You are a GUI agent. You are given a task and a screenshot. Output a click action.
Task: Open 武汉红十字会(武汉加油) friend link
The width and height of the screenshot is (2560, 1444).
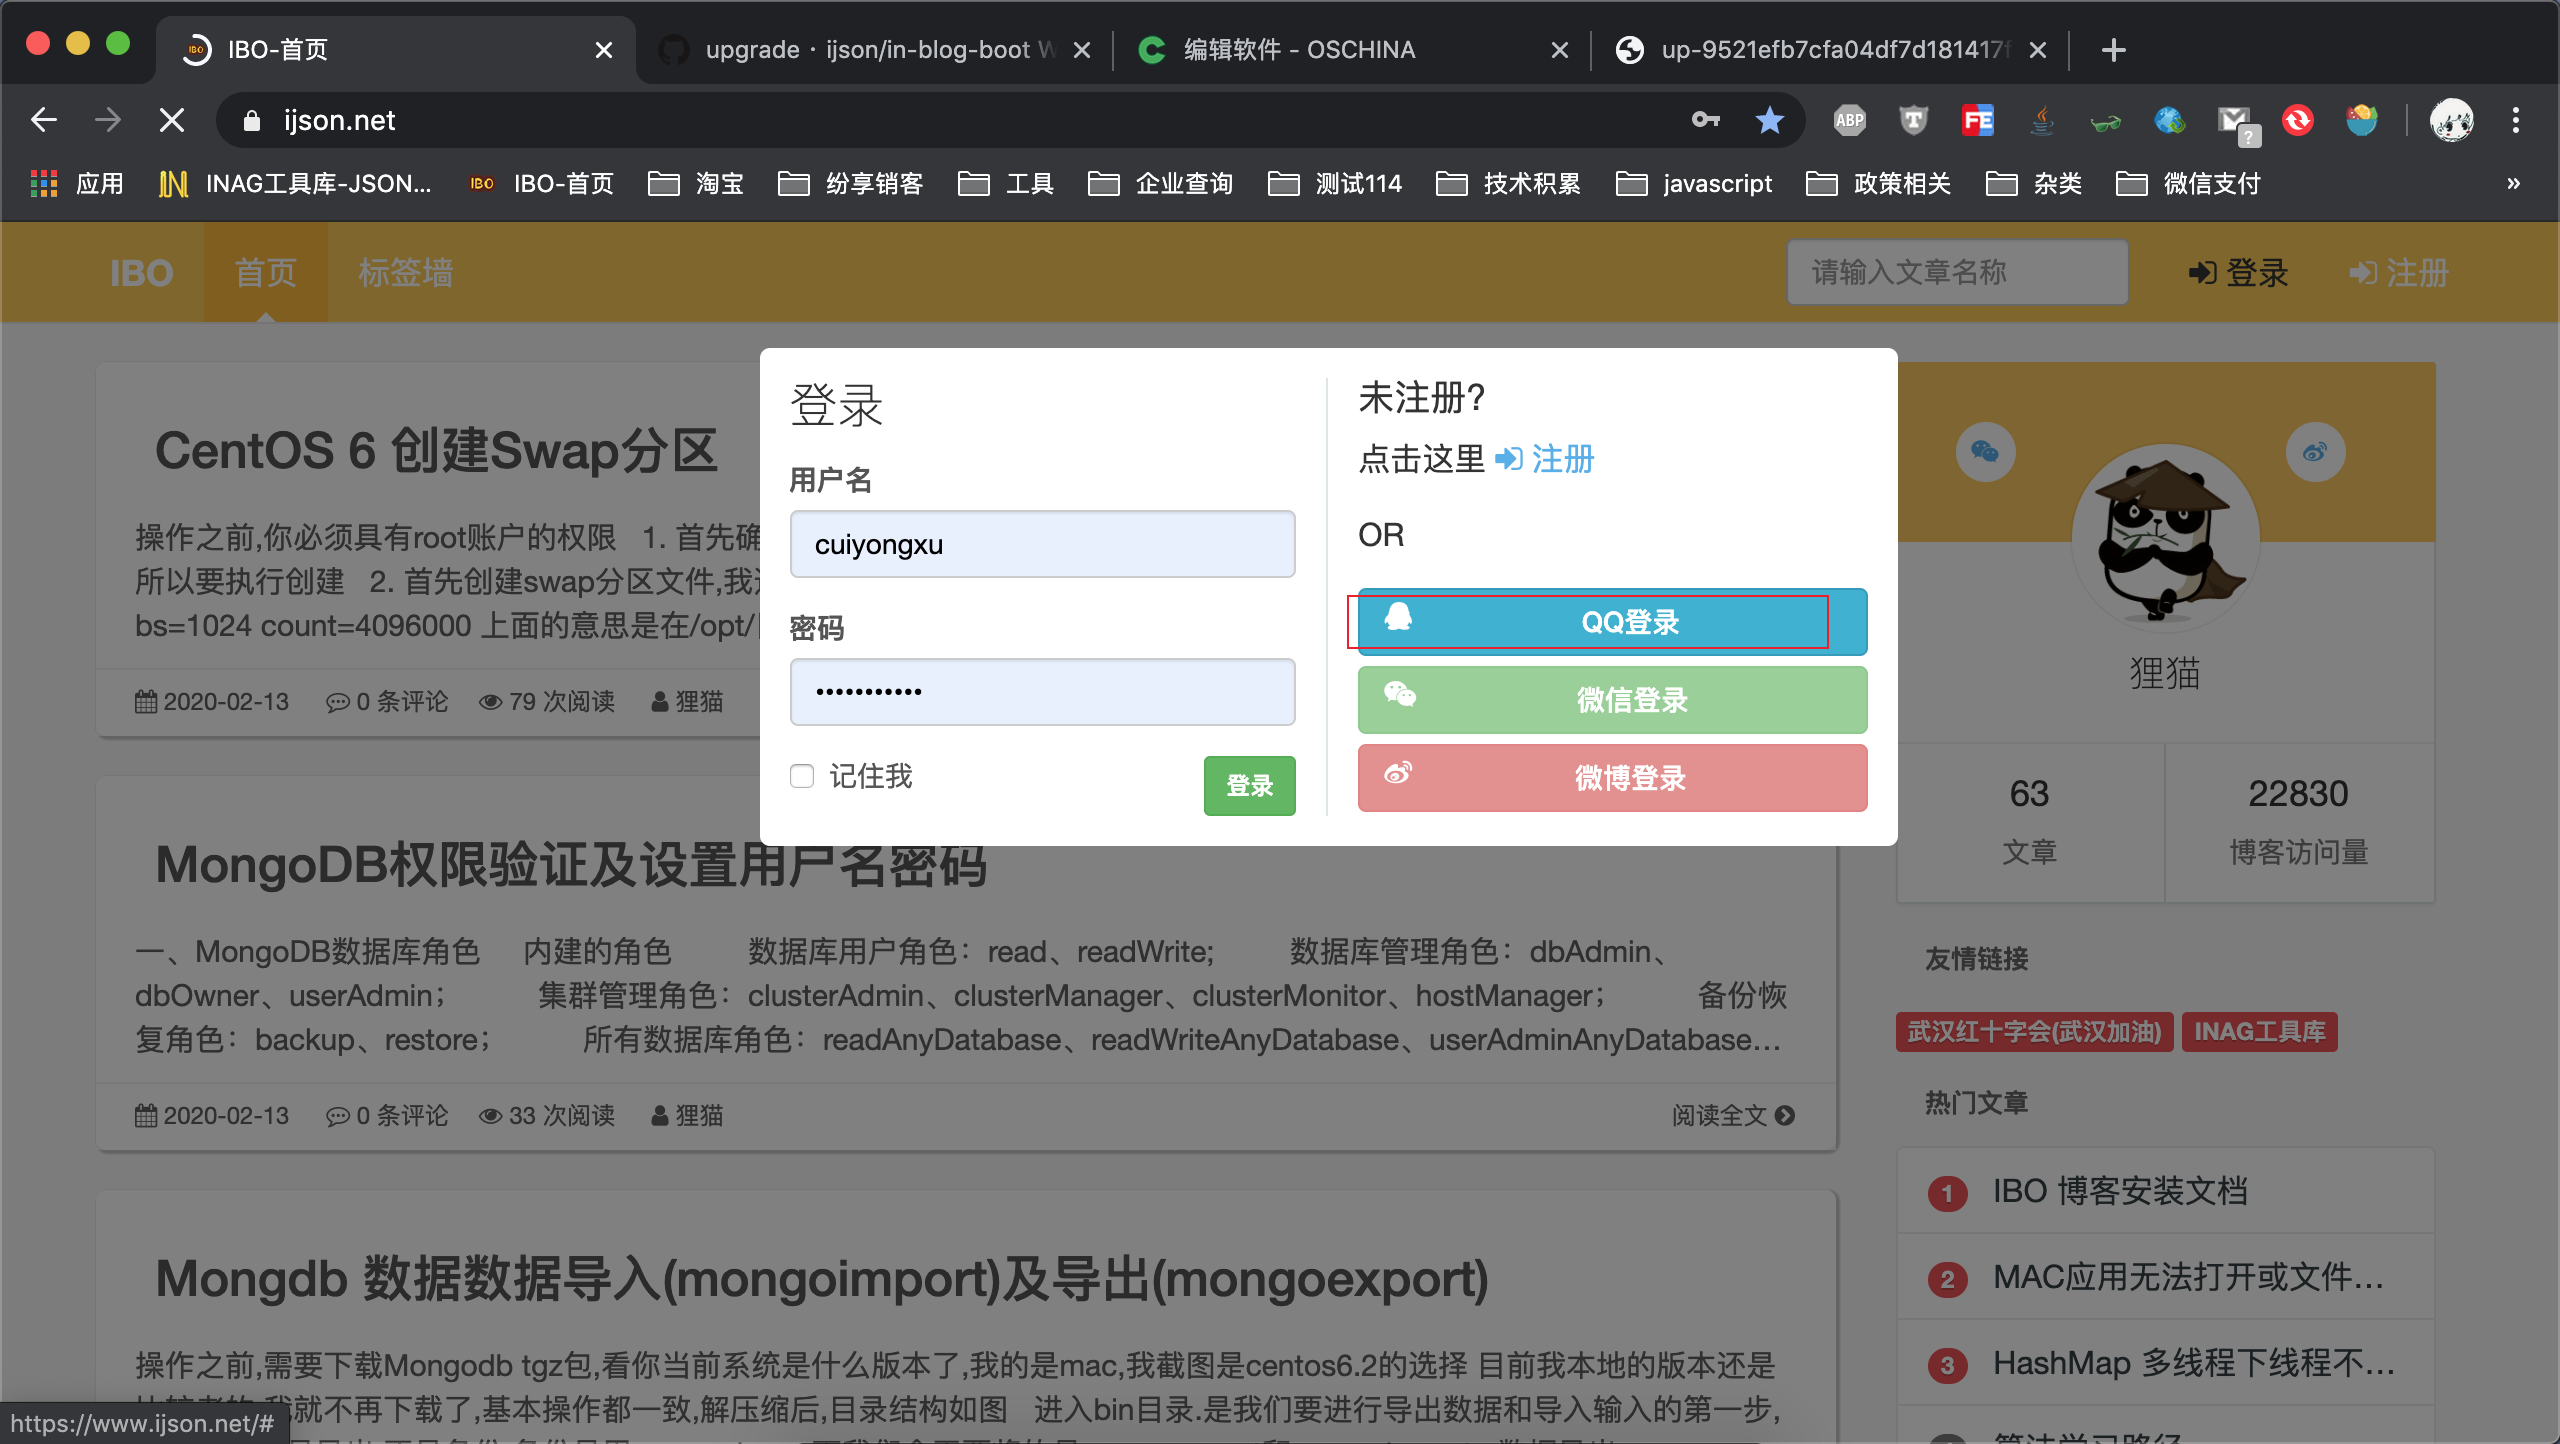click(x=2034, y=1031)
